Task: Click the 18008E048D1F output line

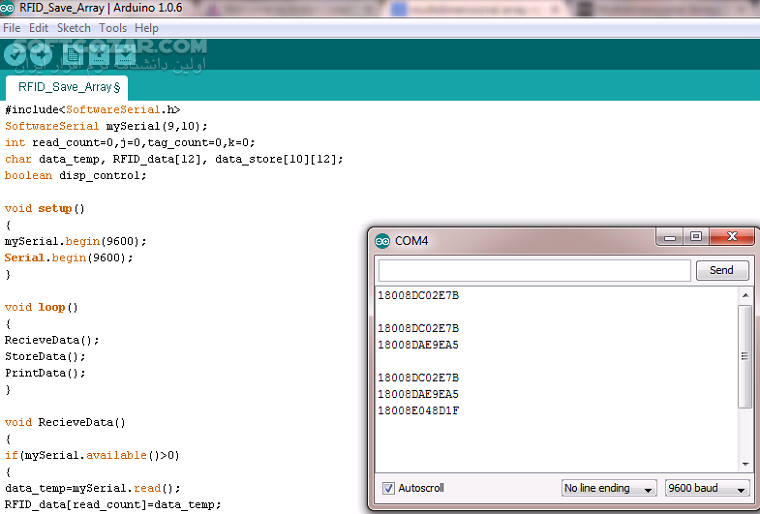Action: click(x=418, y=411)
